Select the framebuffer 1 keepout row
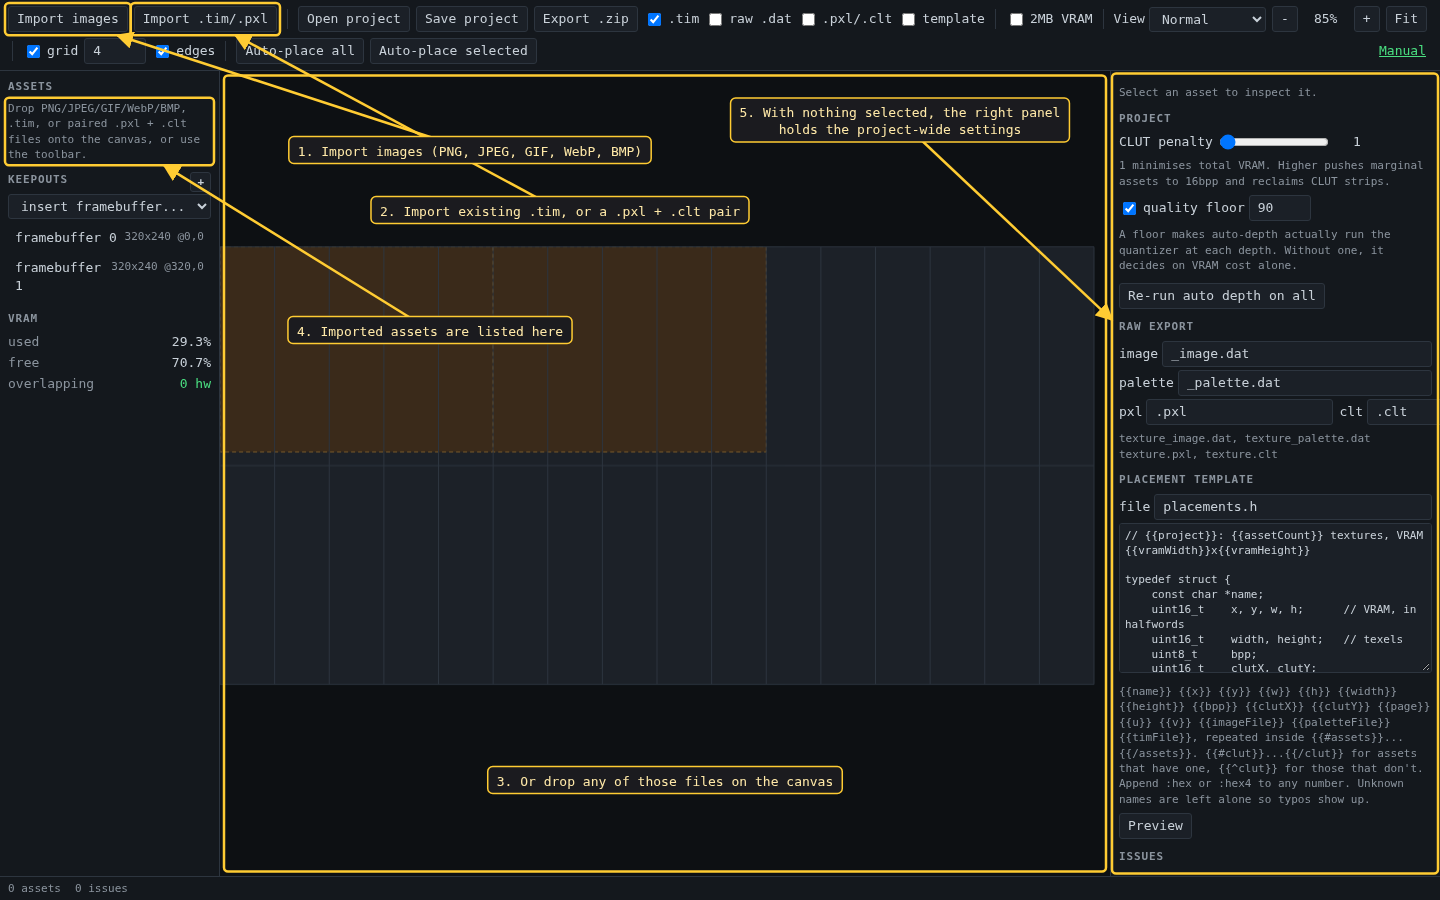 pos(109,276)
